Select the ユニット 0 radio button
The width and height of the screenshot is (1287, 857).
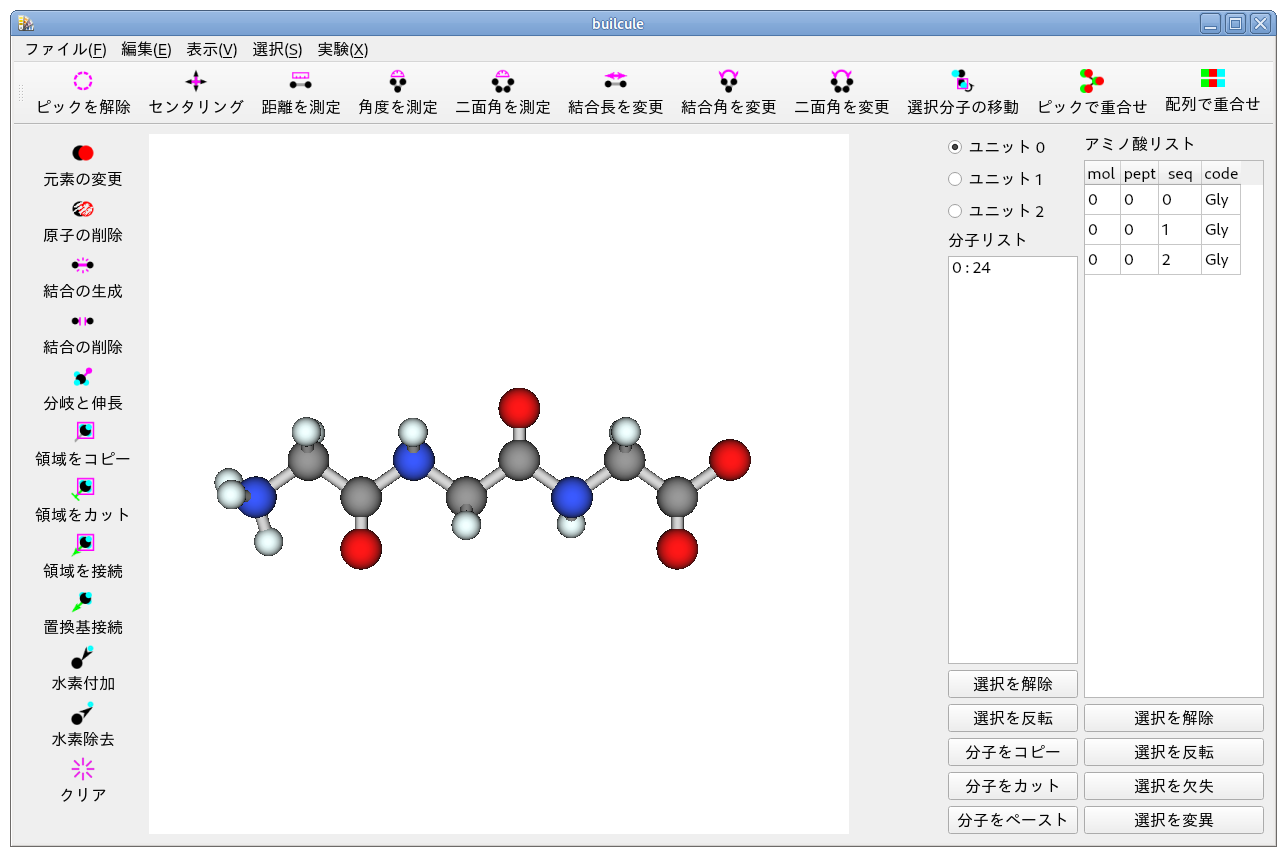pos(955,147)
